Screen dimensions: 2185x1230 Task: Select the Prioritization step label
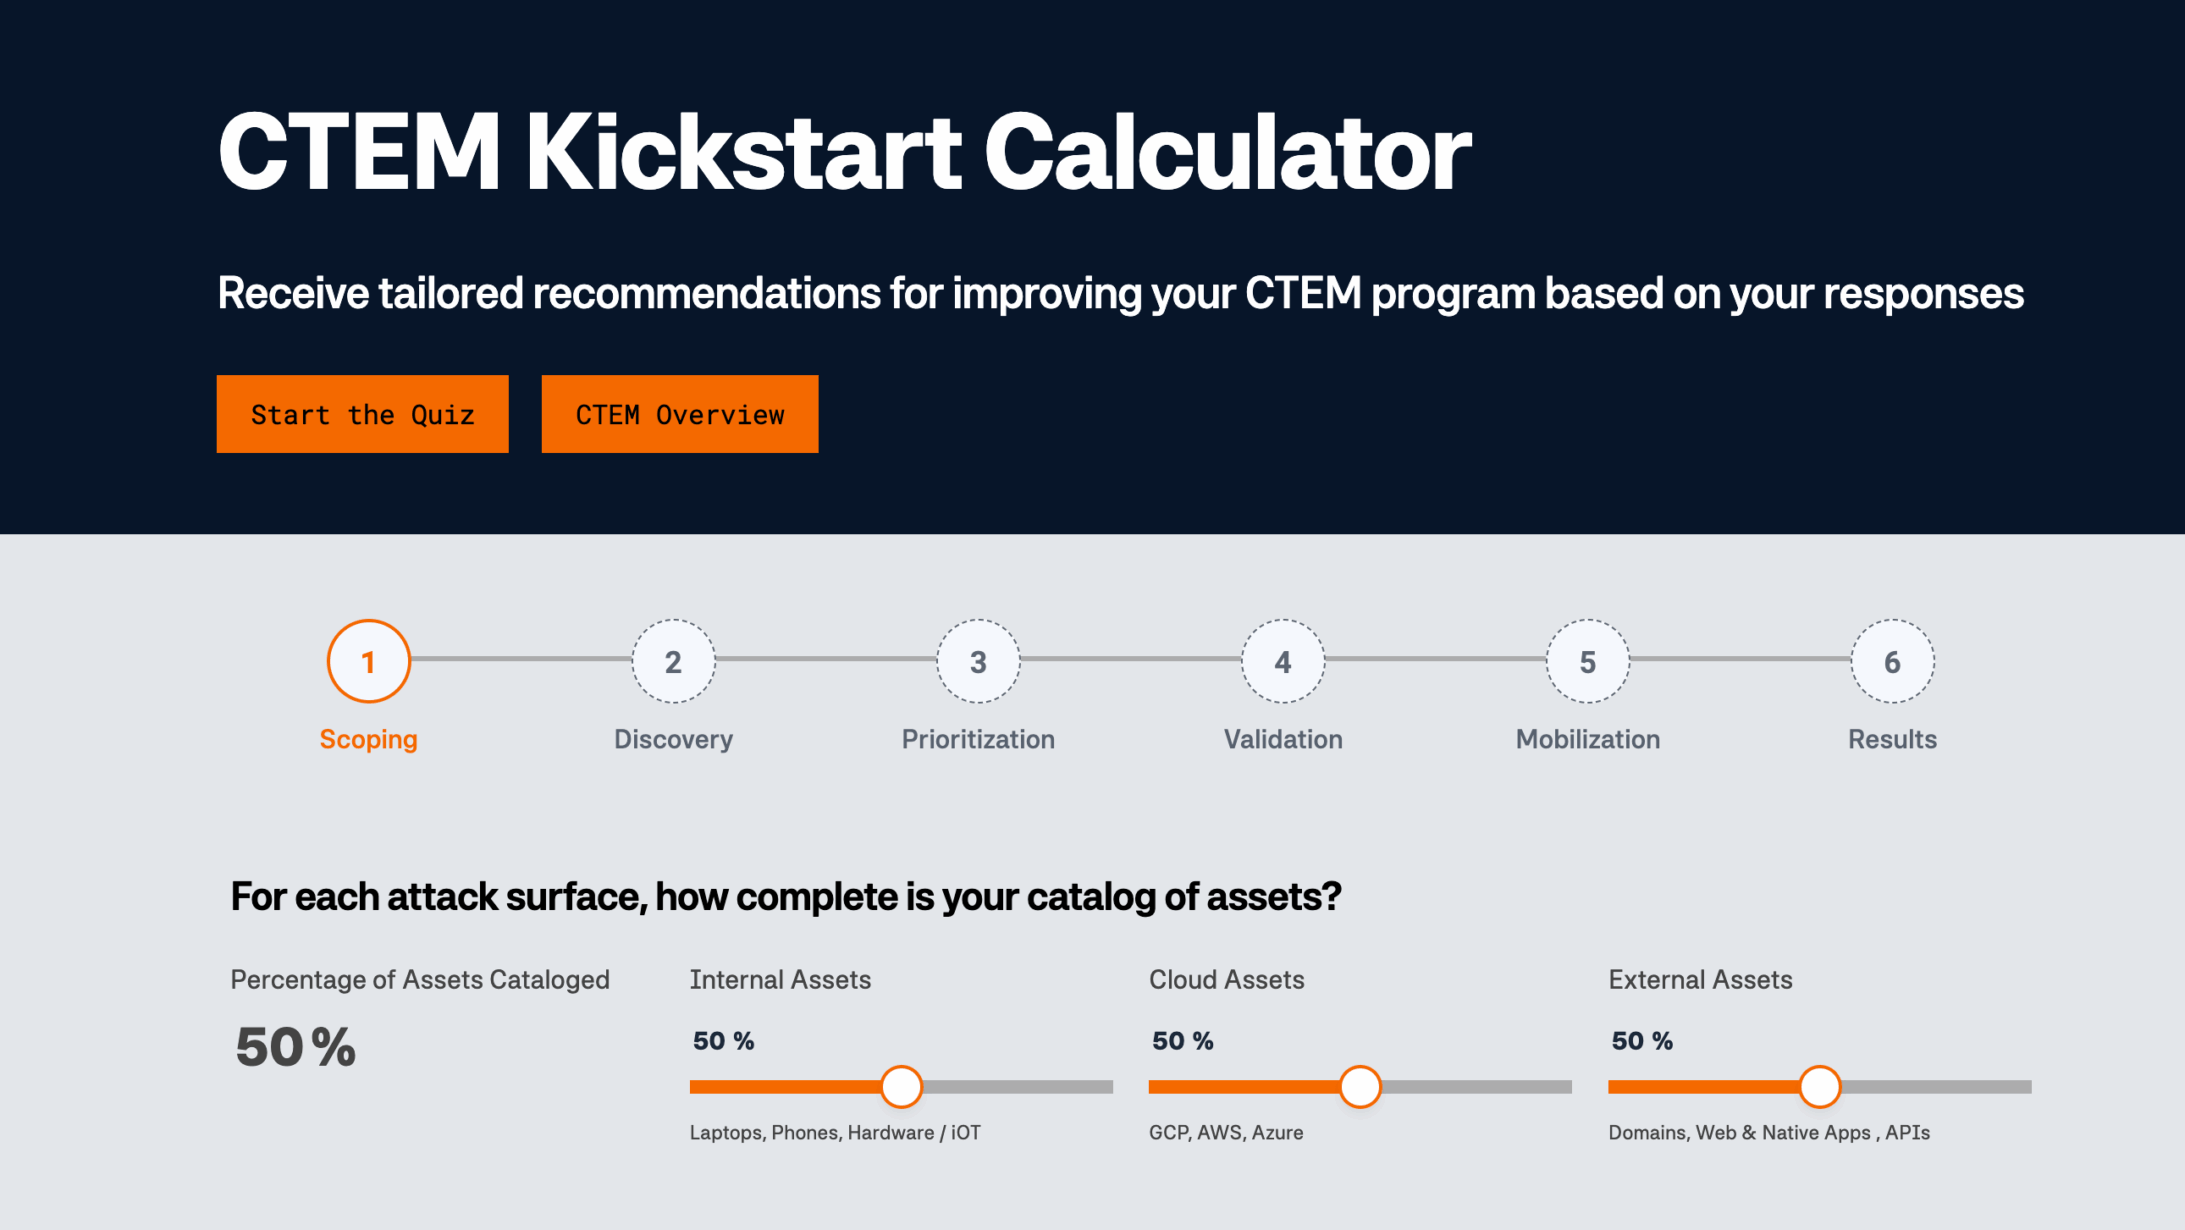click(x=978, y=739)
